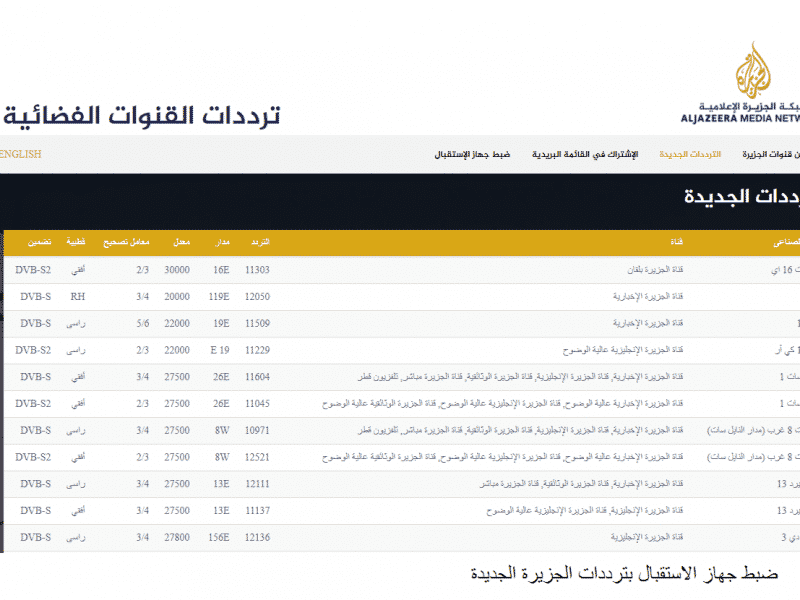Click the channel name in the 11509 row
Viewport: 800px width, 600px height.
click(x=648, y=323)
